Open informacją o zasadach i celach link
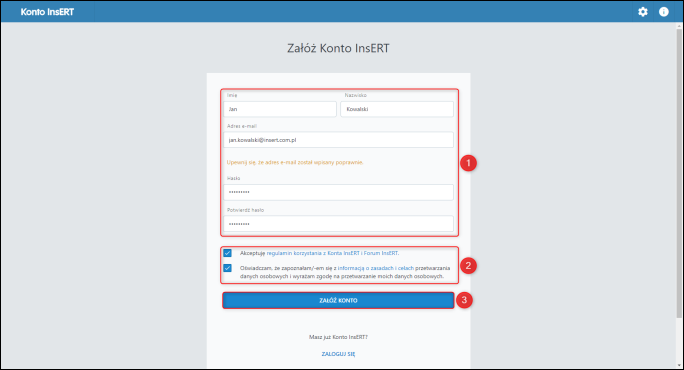The image size is (684, 370). (376, 268)
